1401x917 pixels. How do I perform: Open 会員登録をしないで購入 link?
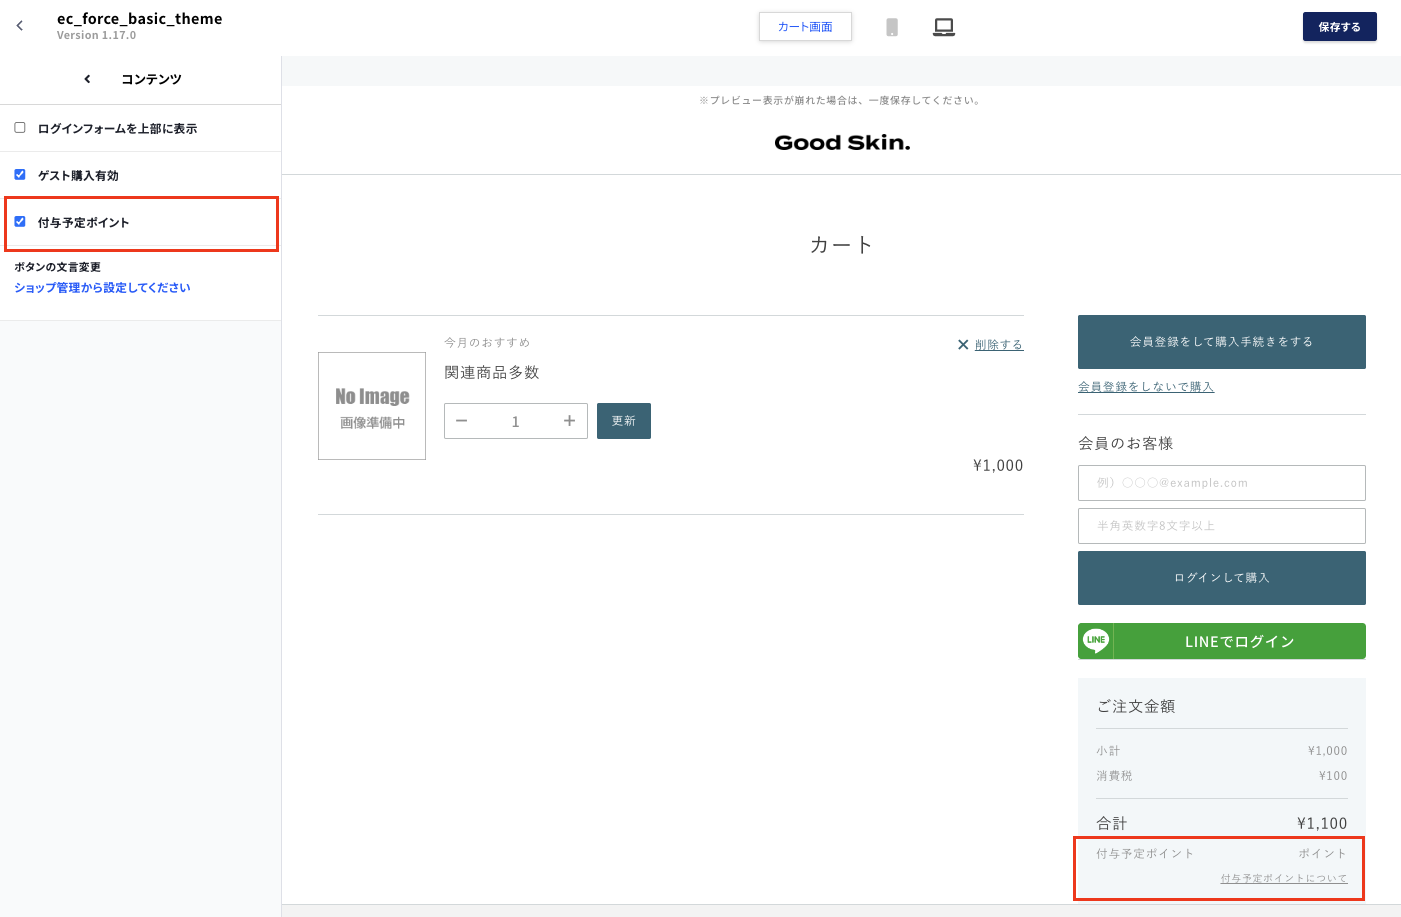[1146, 387]
